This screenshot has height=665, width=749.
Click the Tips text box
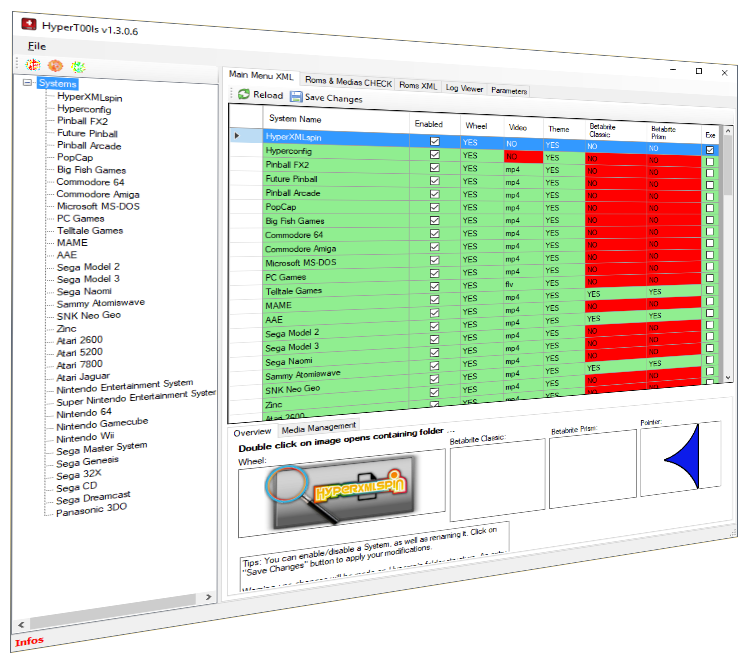pos(374,557)
